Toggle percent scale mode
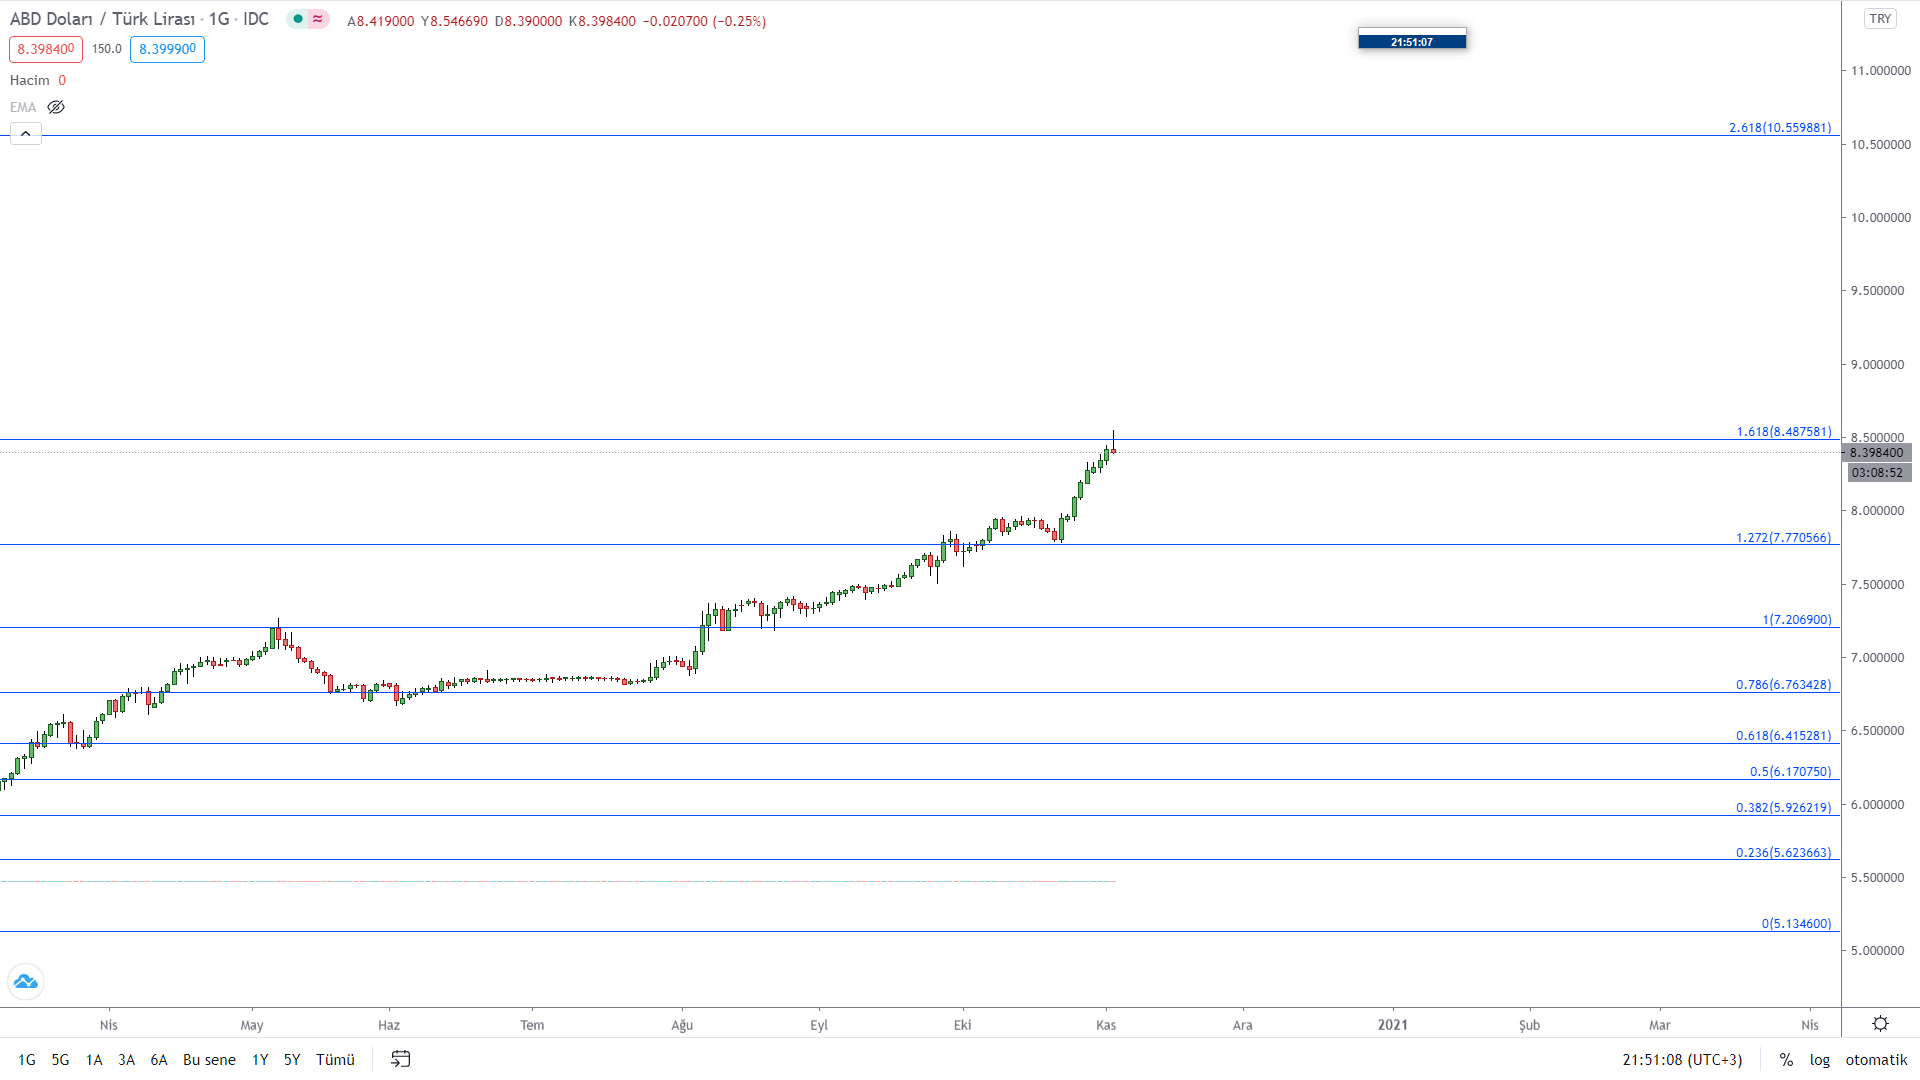Image resolution: width=1920 pixels, height=1080 pixels. tap(1786, 1060)
